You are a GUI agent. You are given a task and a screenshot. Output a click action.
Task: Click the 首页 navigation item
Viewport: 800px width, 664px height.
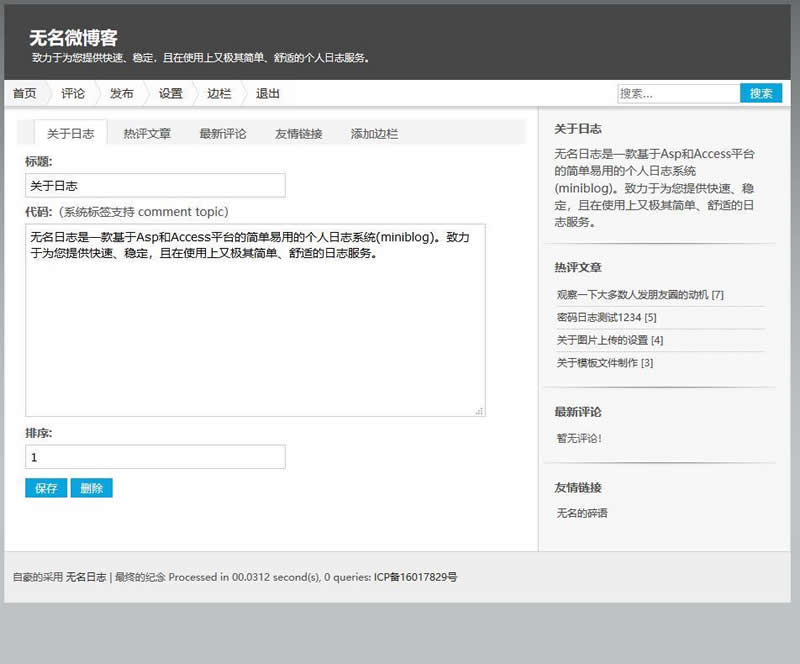pos(25,94)
